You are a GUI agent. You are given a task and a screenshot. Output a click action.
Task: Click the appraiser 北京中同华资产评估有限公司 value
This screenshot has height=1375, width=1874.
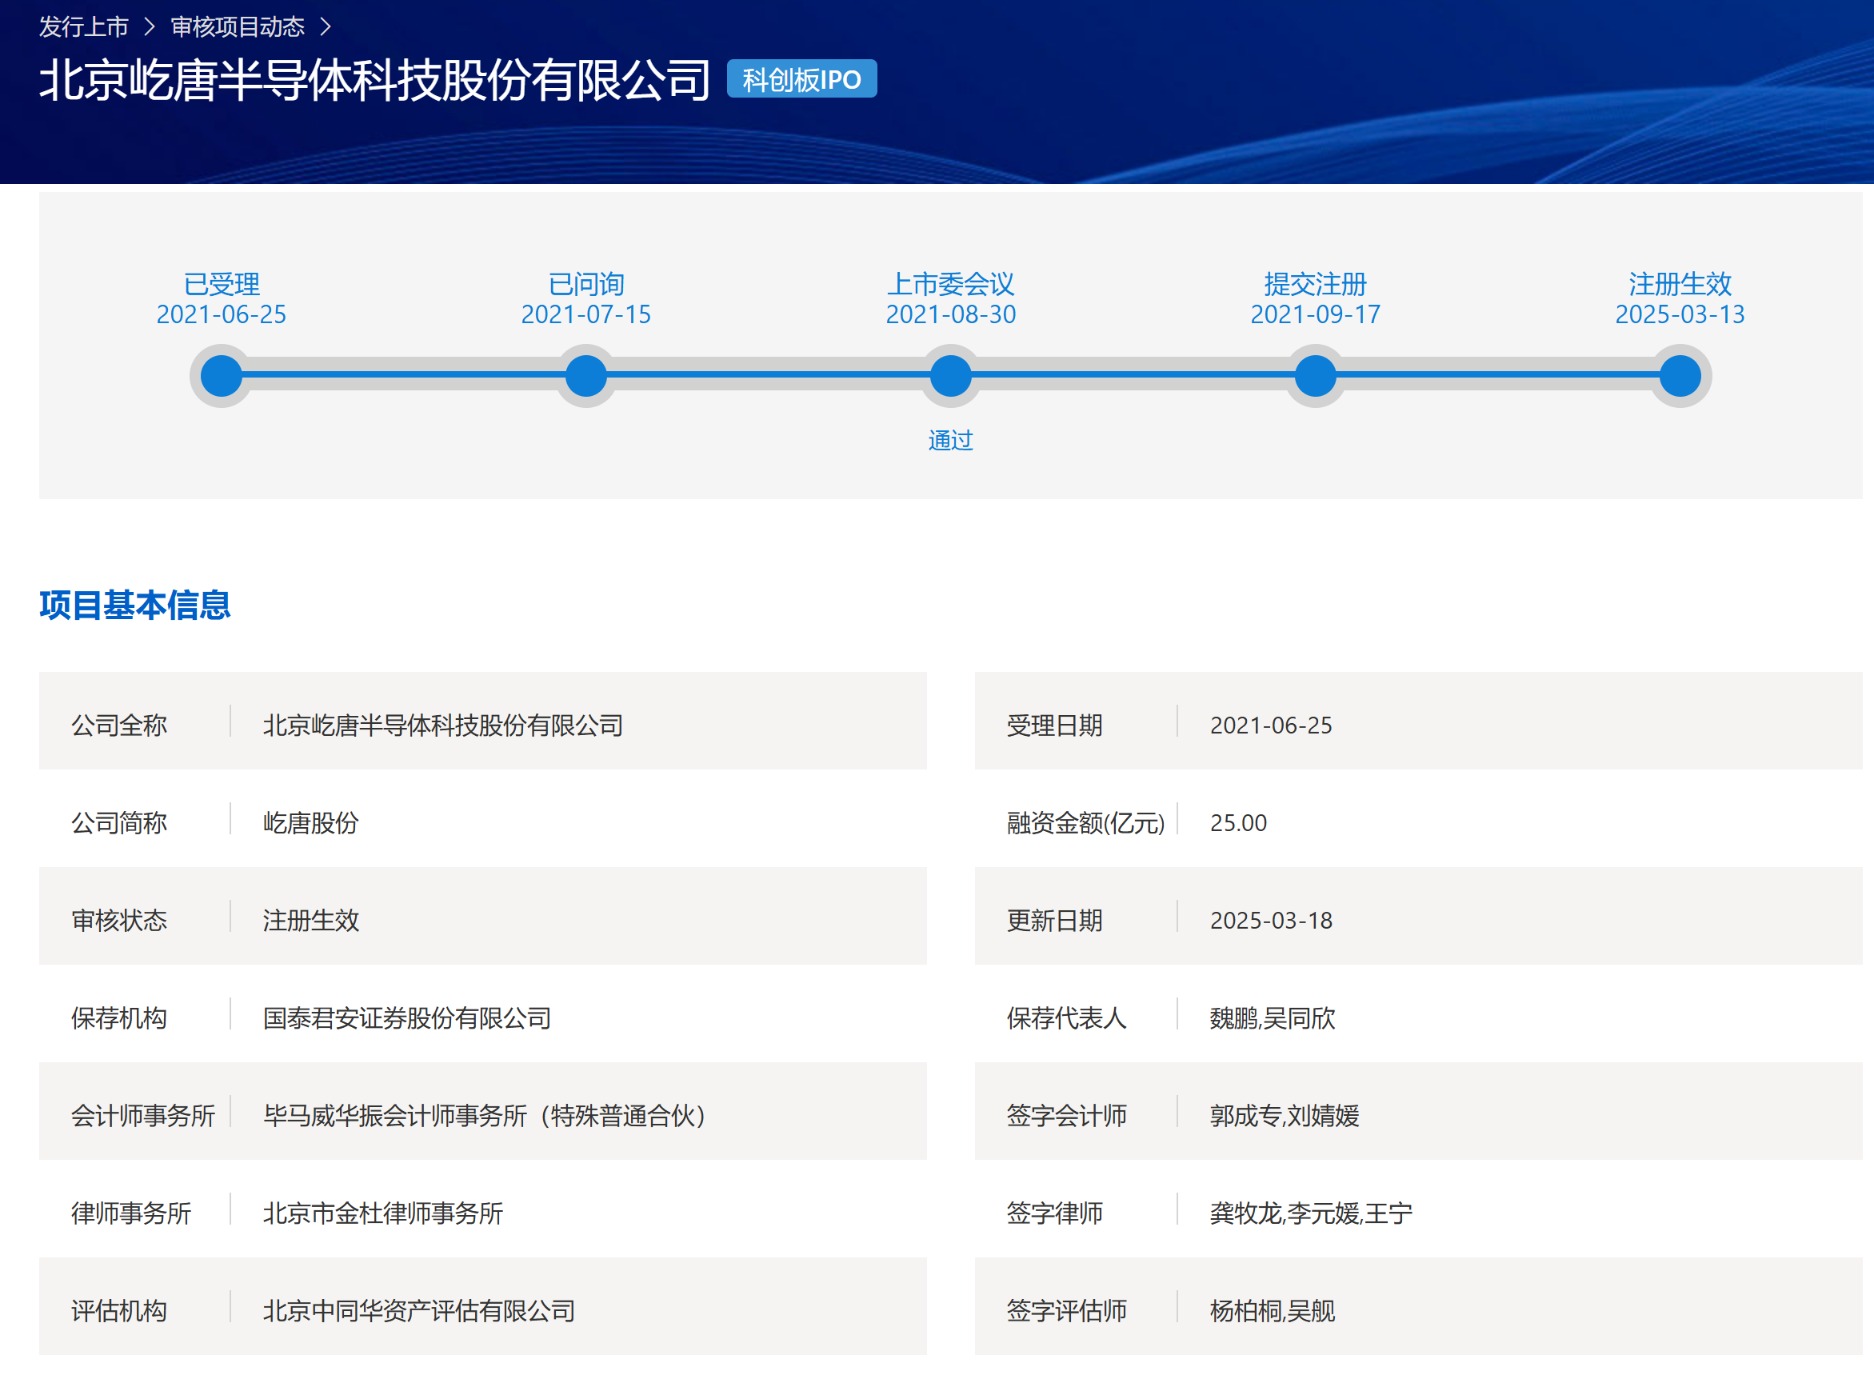[419, 1310]
